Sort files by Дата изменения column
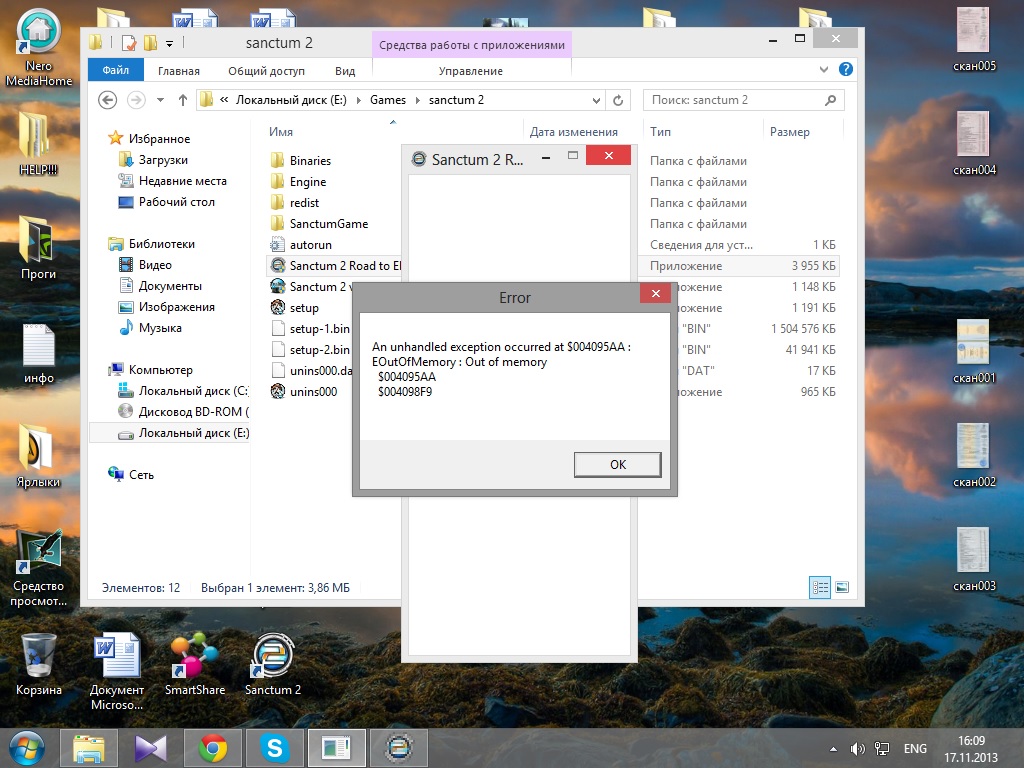The width and height of the screenshot is (1024, 768). tap(573, 131)
